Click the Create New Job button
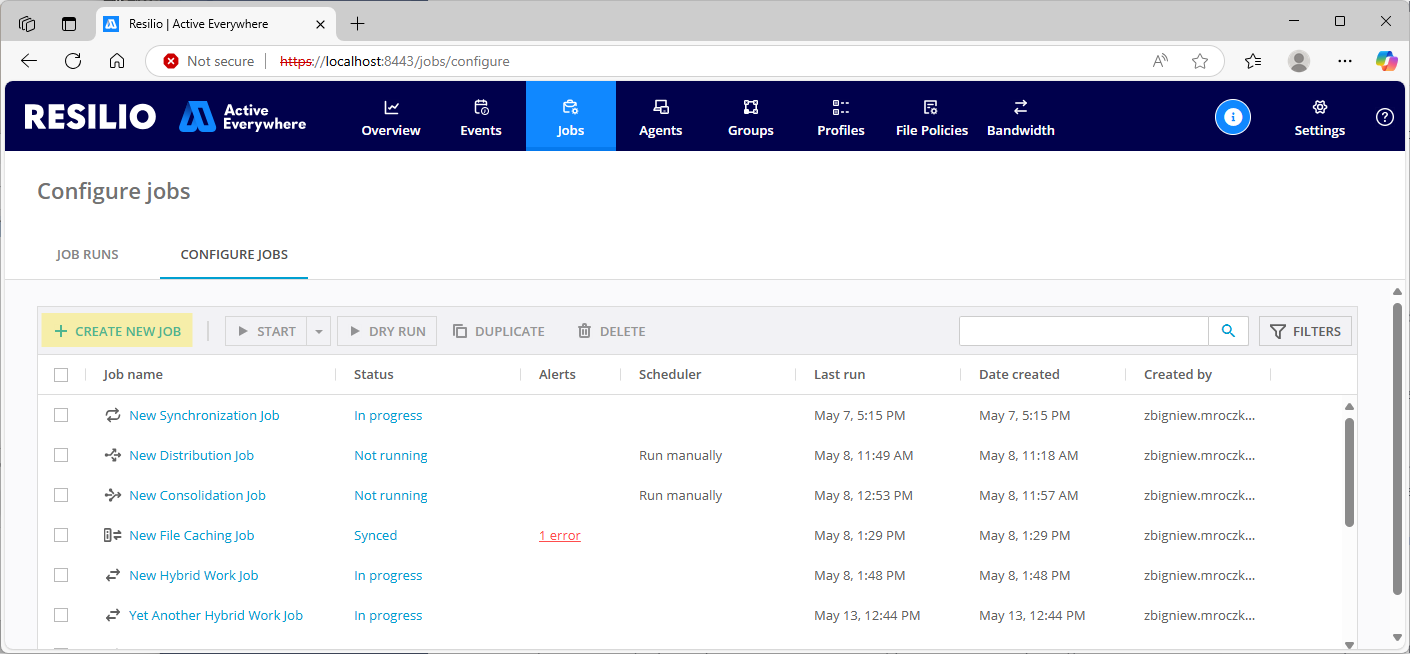This screenshot has width=1410, height=654. pyautogui.click(x=117, y=331)
